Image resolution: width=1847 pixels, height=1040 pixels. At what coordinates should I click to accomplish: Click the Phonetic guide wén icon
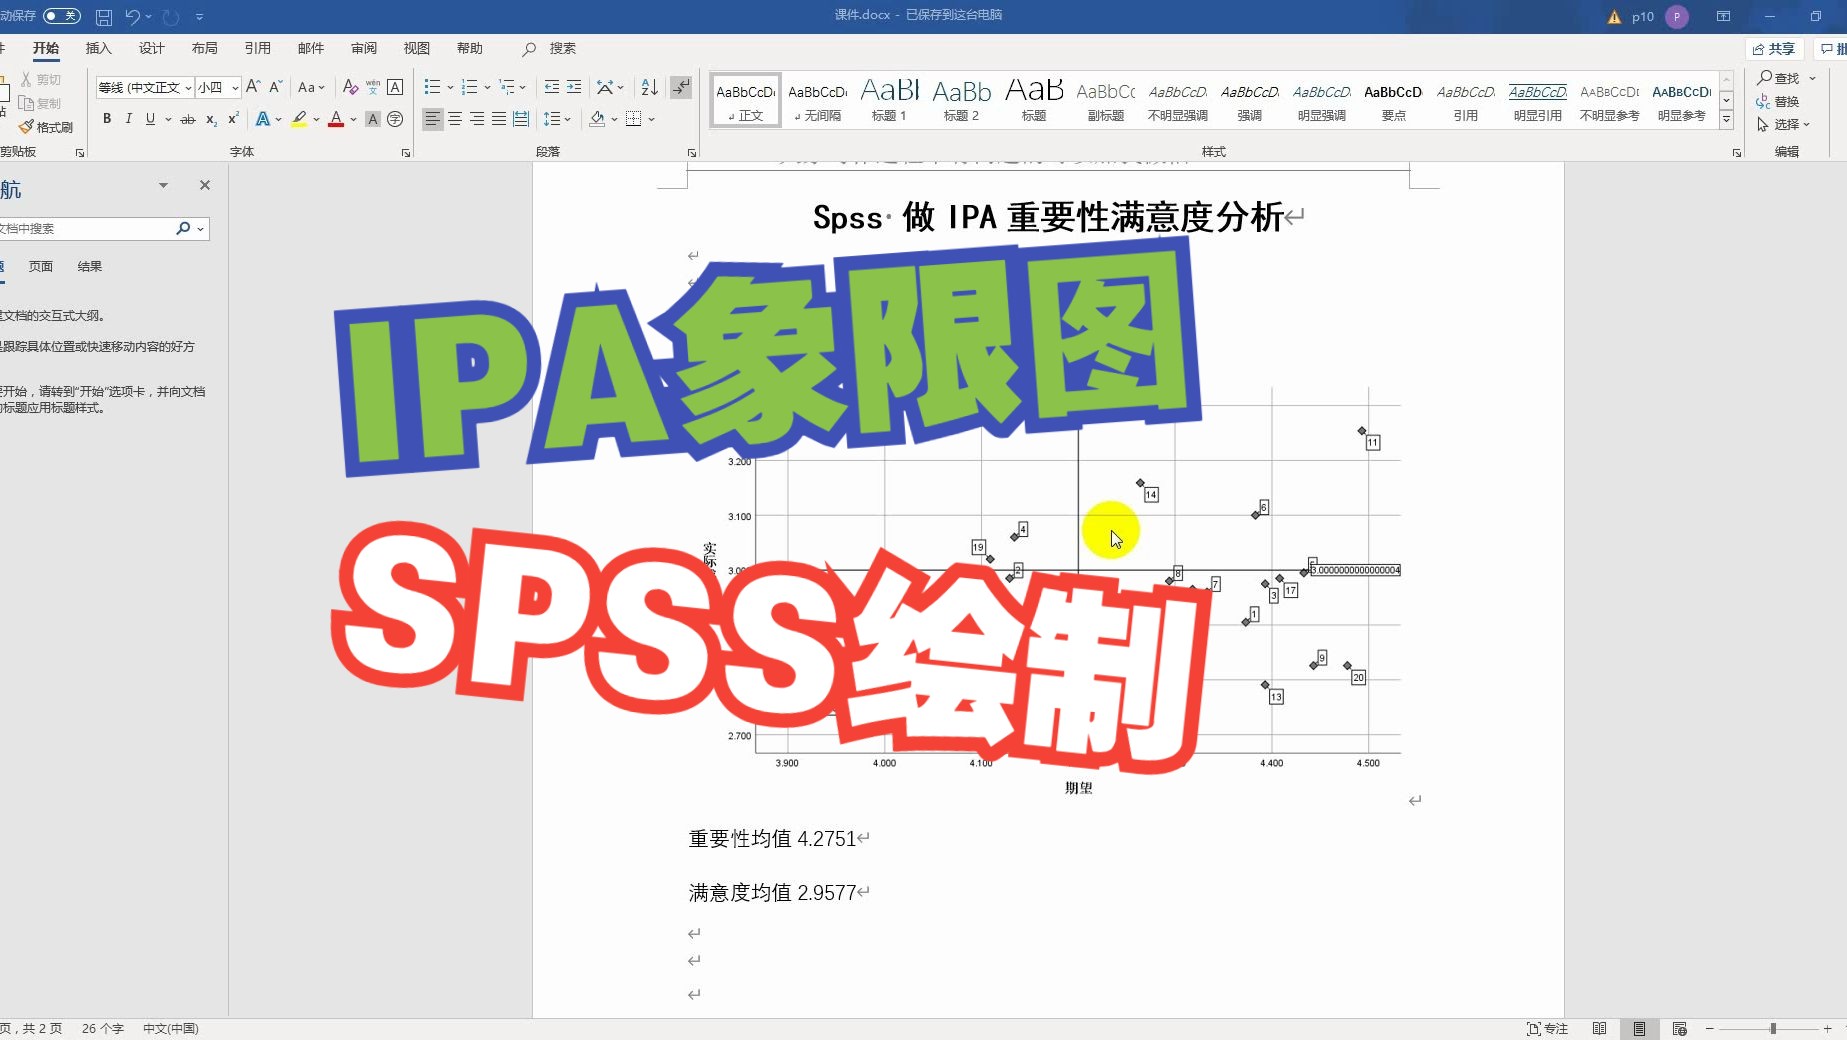[373, 87]
